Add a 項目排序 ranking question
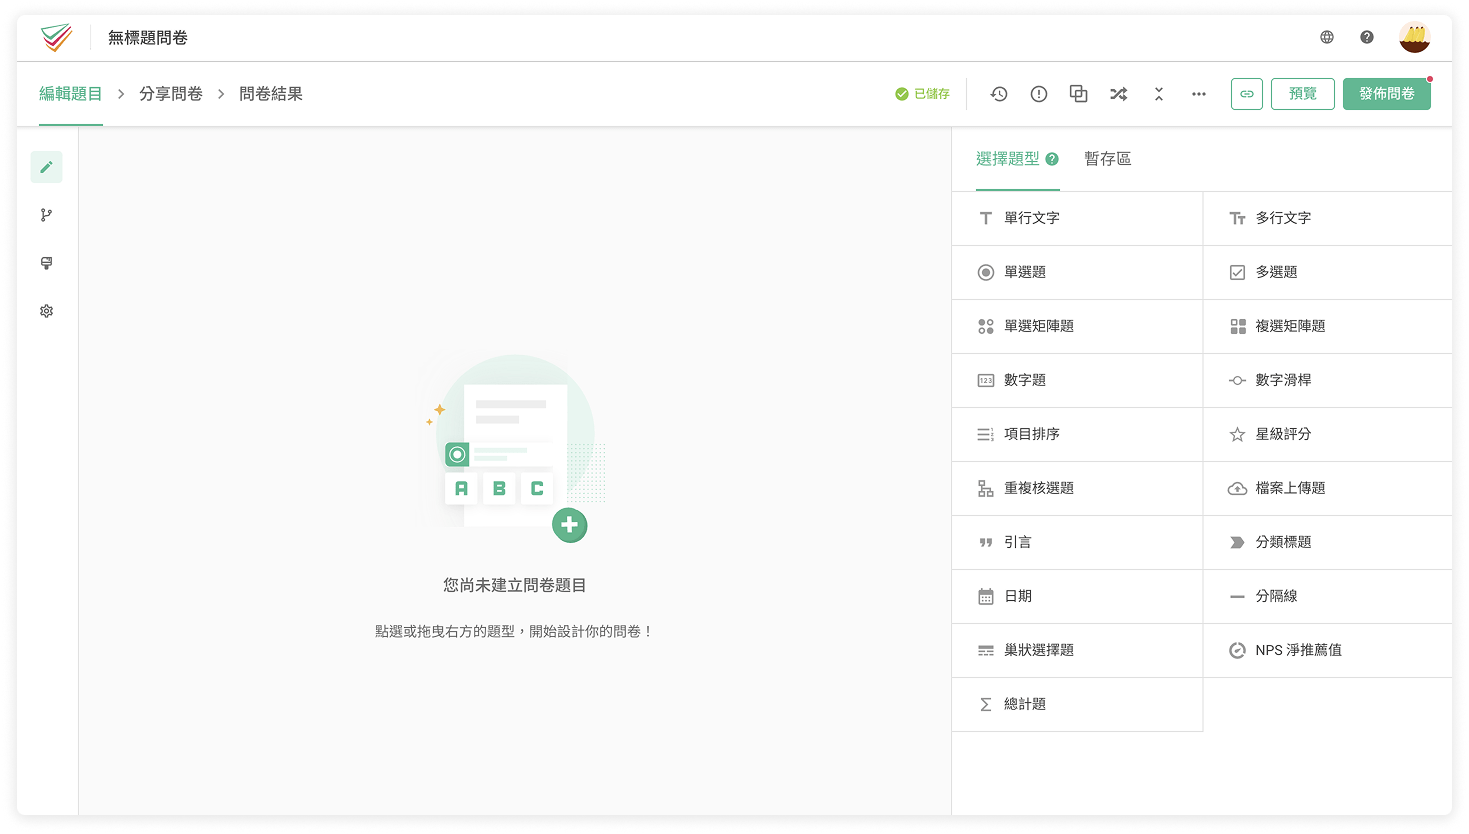 pyautogui.click(x=1077, y=434)
